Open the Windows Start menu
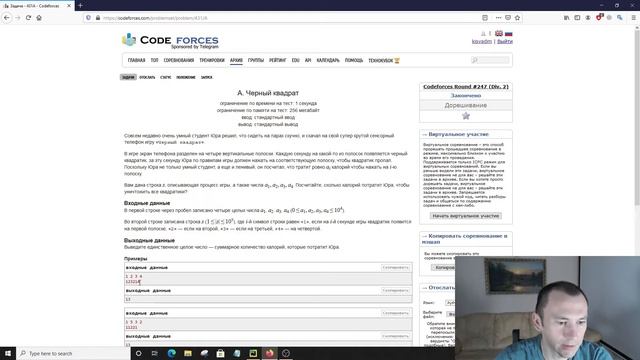Screen dimensions: 640x360 pyautogui.click(x=8, y=353)
